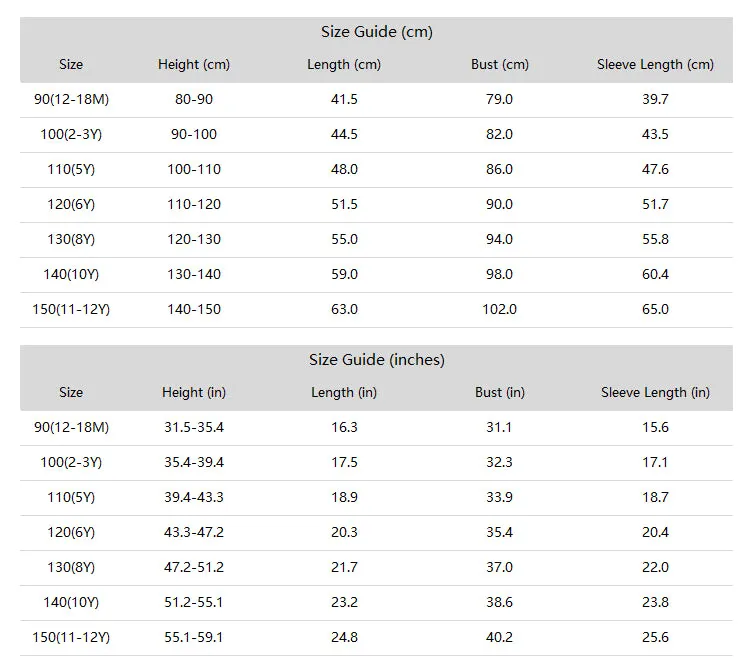This screenshot has width=752, height=666.
Task: Select the Sleeve Length (cm) column header
Action: [x=655, y=64]
